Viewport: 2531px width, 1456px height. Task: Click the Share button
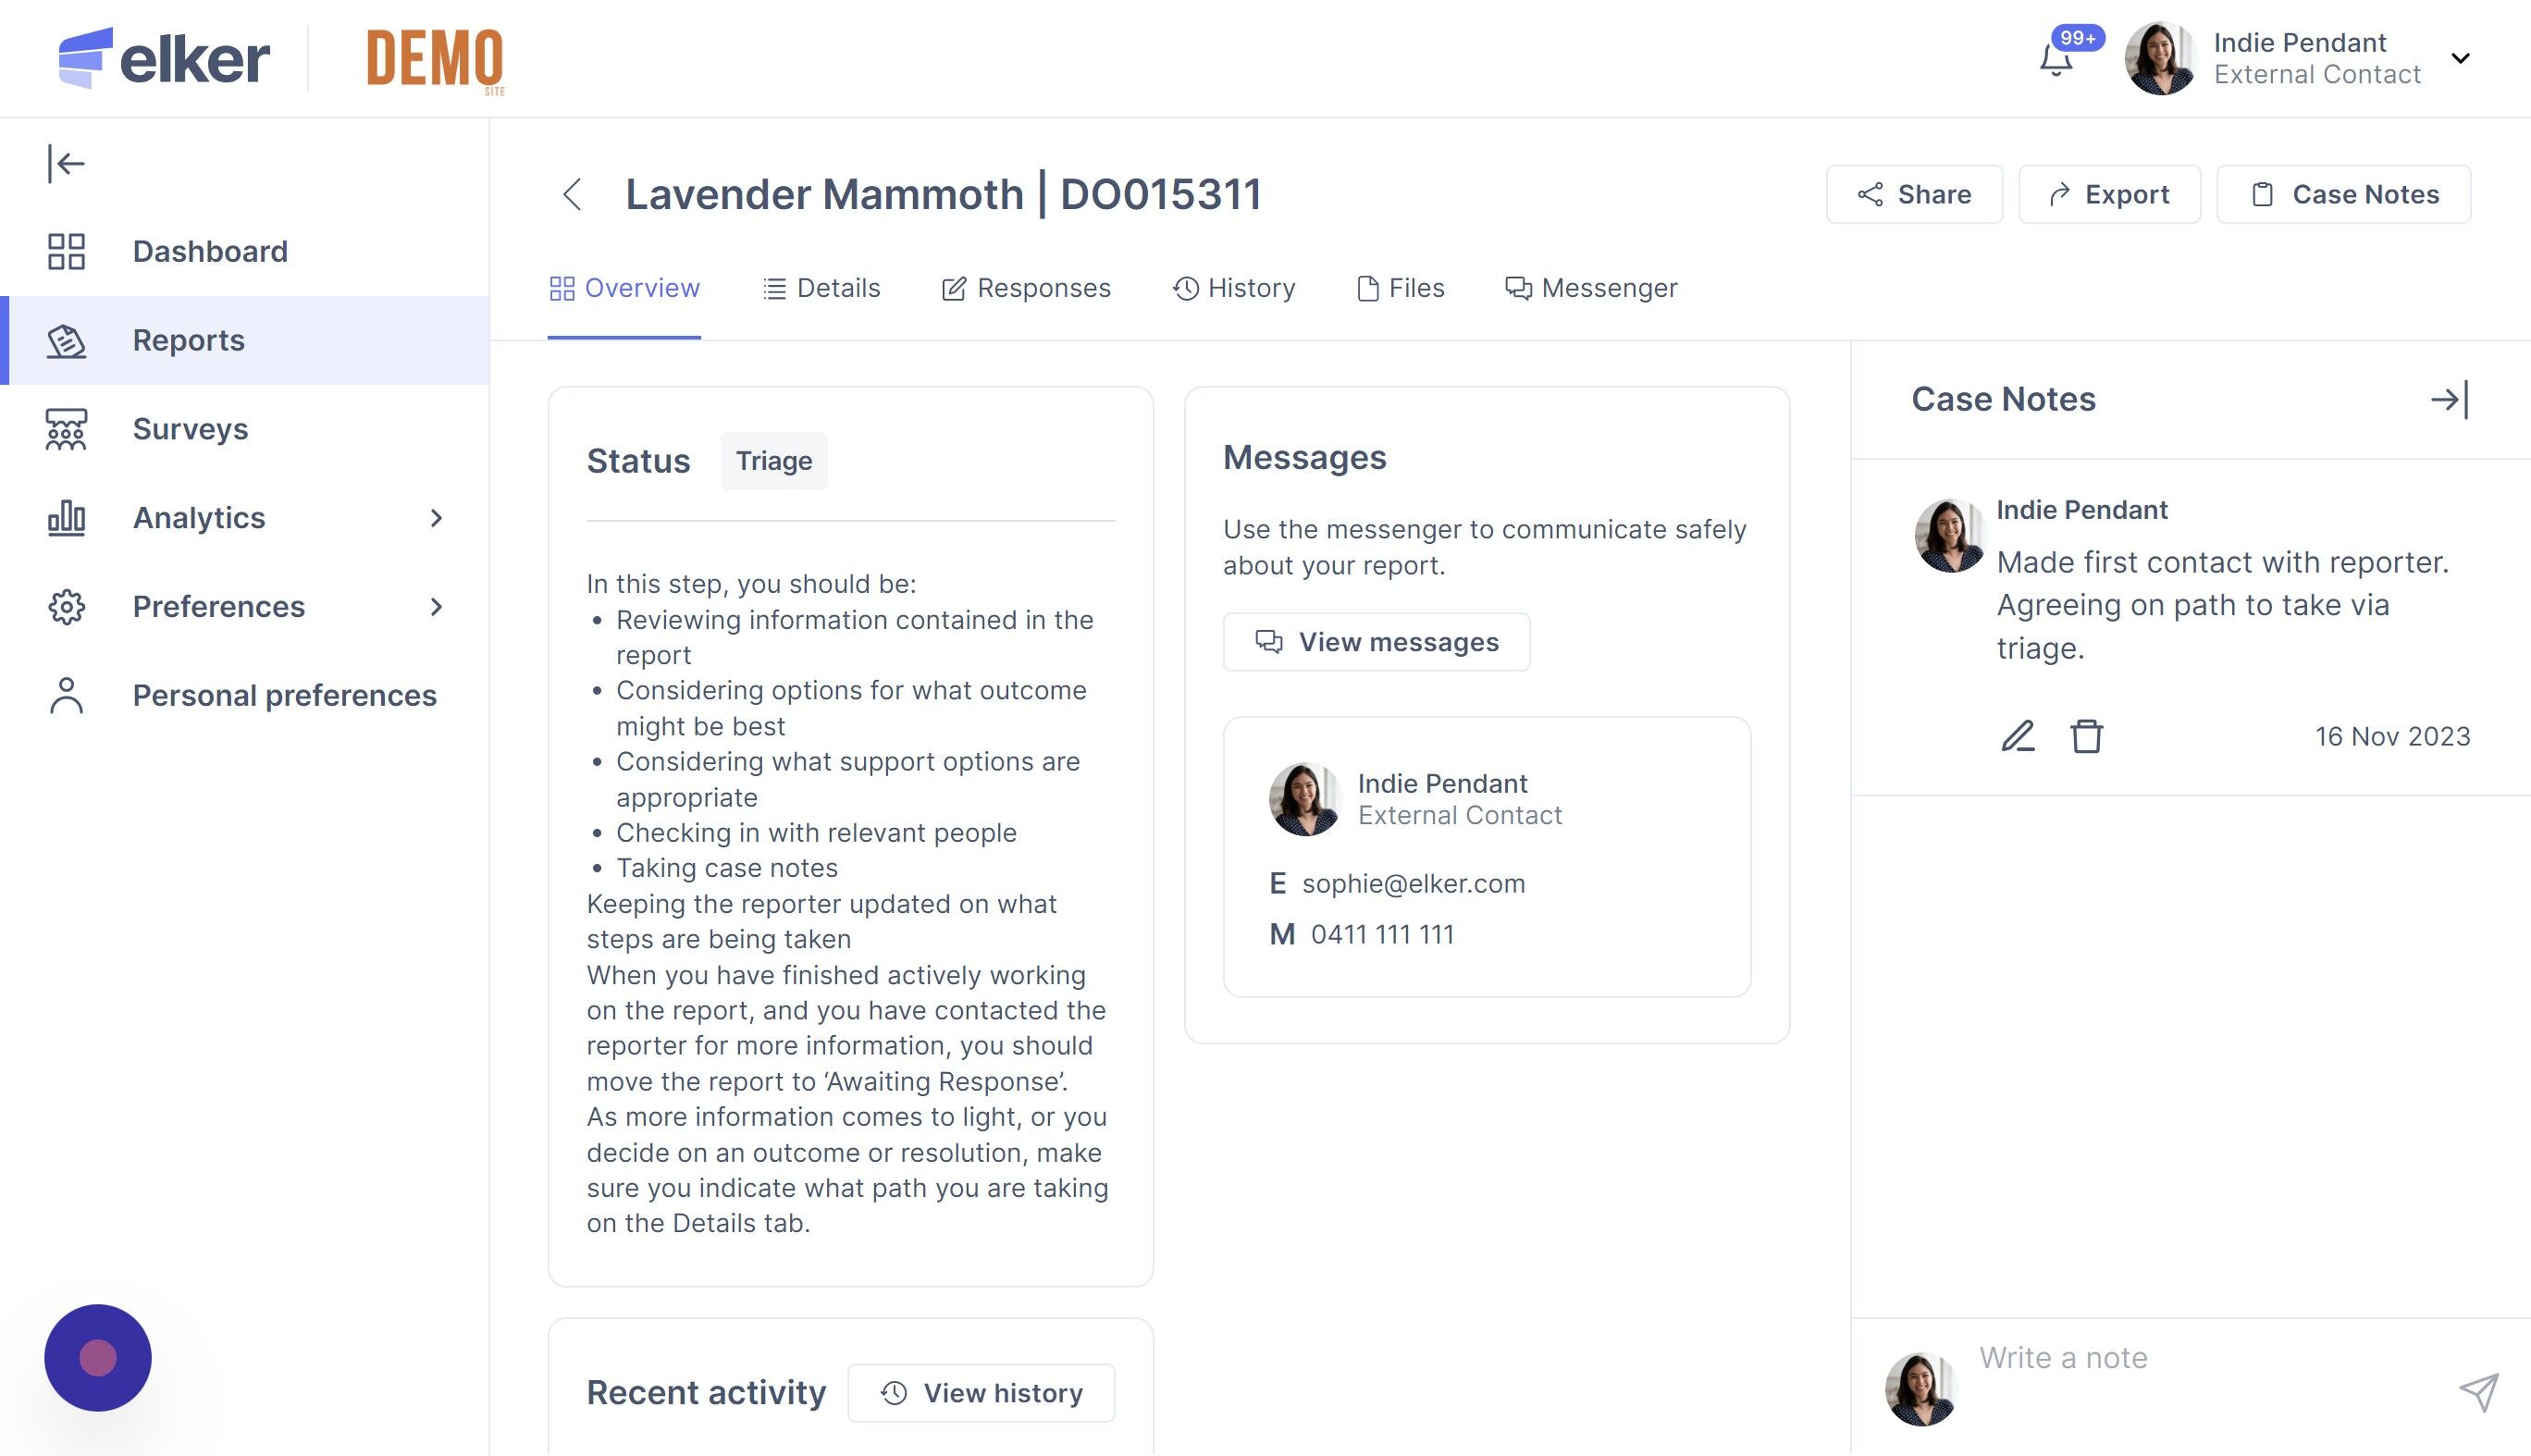tap(1914, 194)
